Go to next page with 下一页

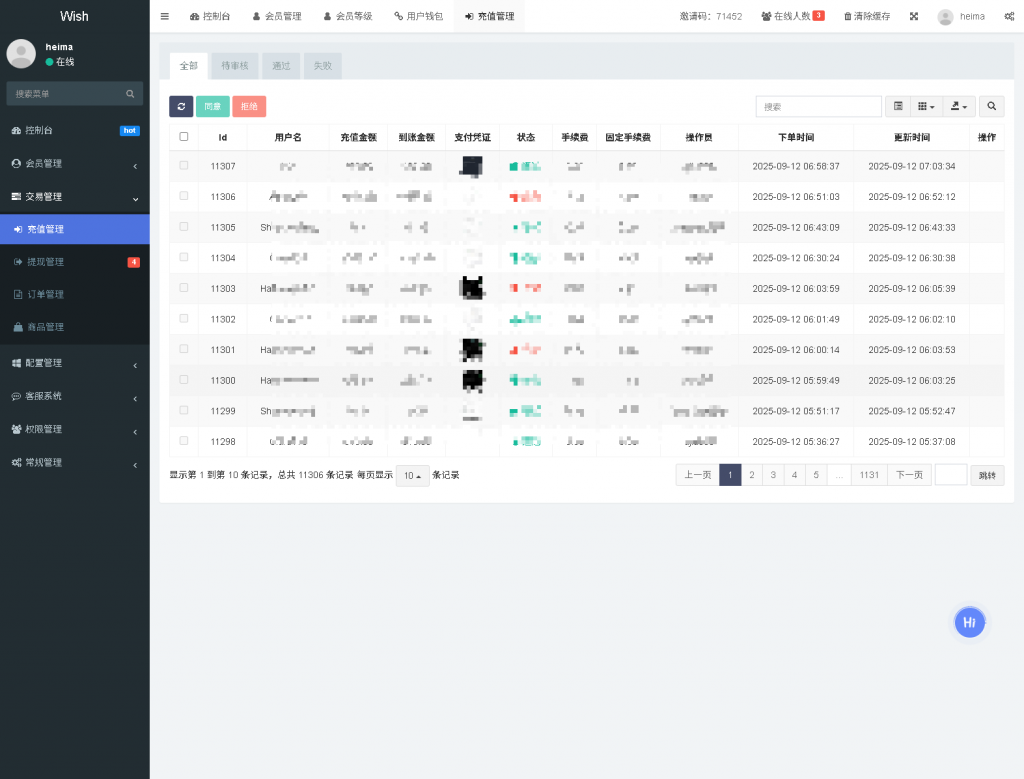pyautogui.click(x=909, y=475)
